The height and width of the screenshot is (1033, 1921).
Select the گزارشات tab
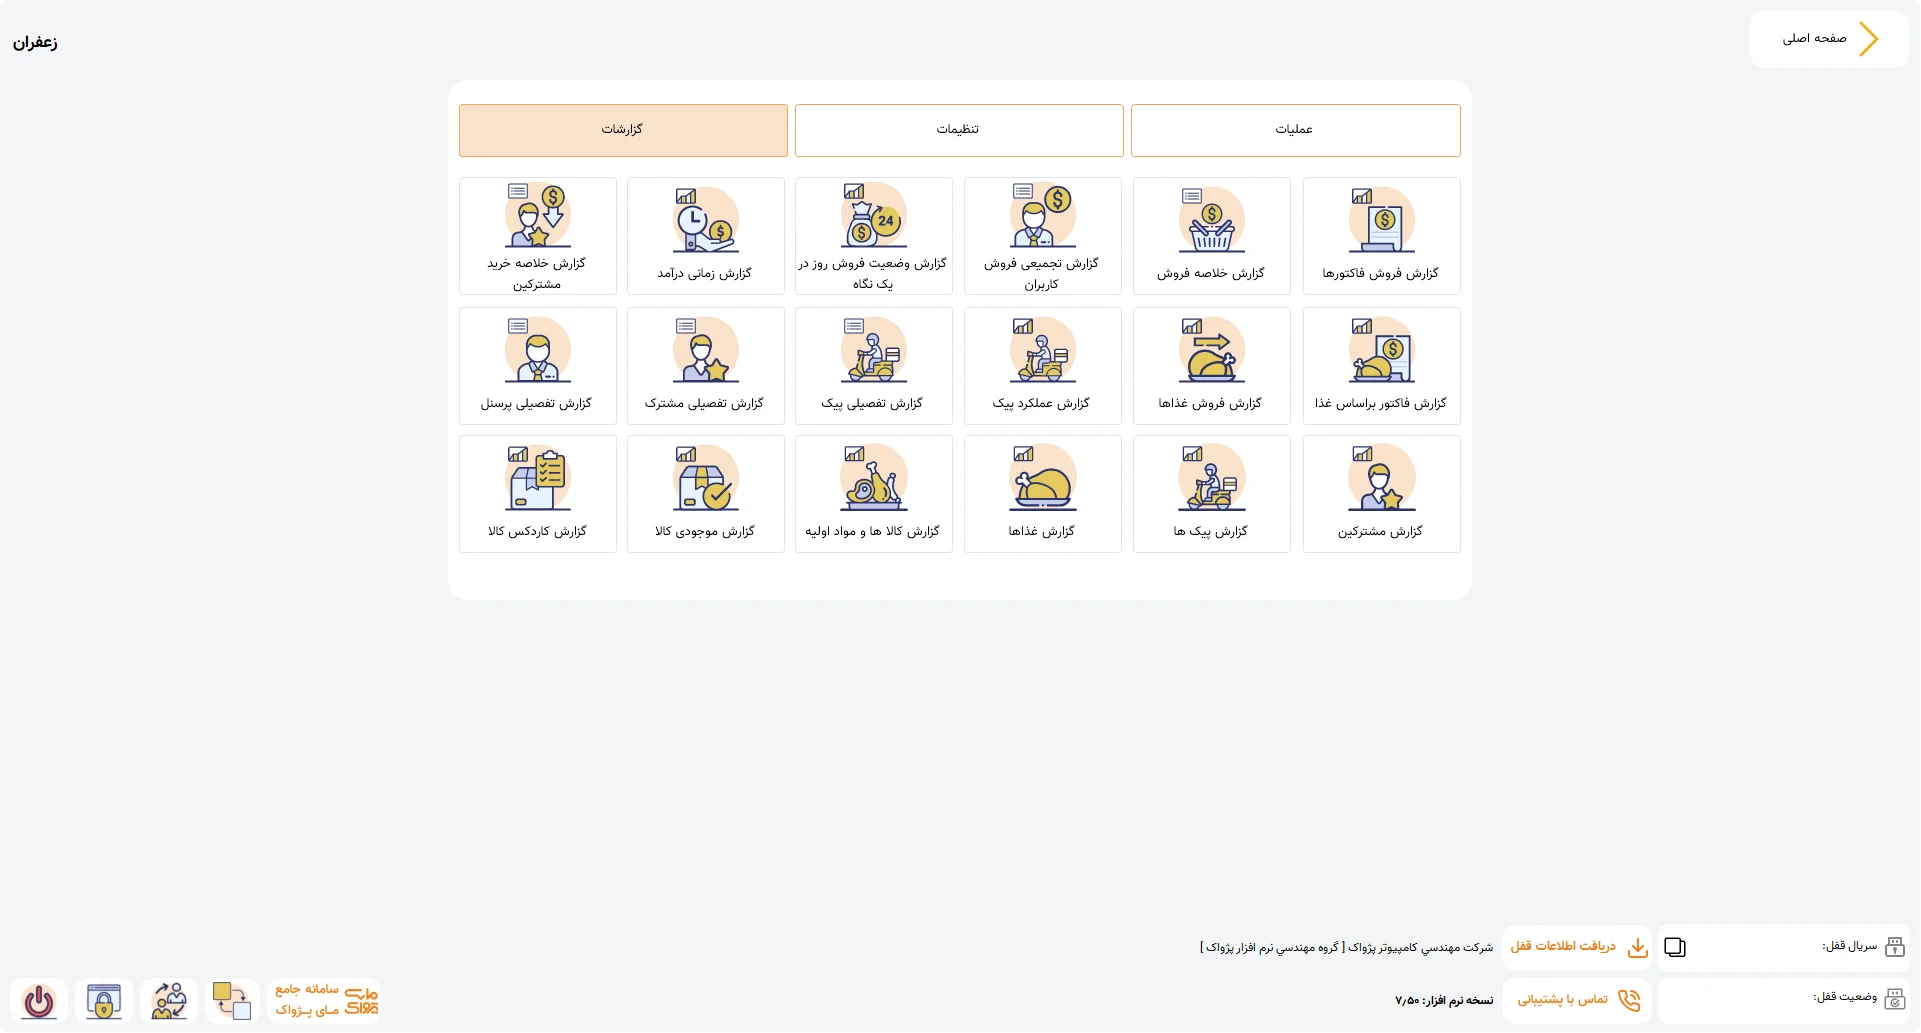click(x=623, y=130)
